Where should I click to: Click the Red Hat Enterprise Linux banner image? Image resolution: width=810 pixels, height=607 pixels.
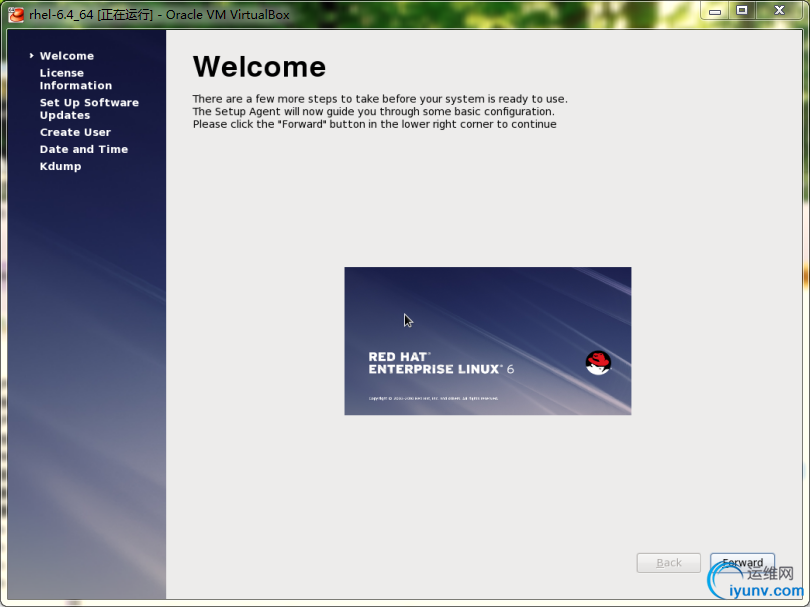pyautogui.click(x=488, y=341)
